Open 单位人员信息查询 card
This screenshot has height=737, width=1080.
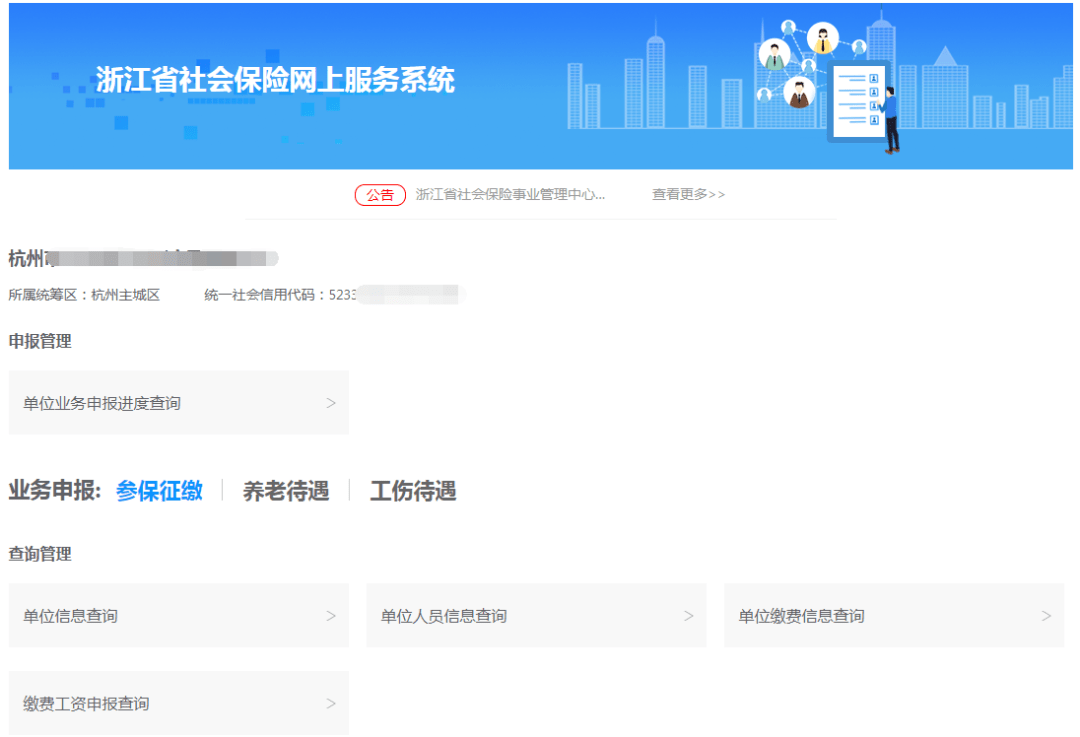pyautogui.click(x=537, y=616)
